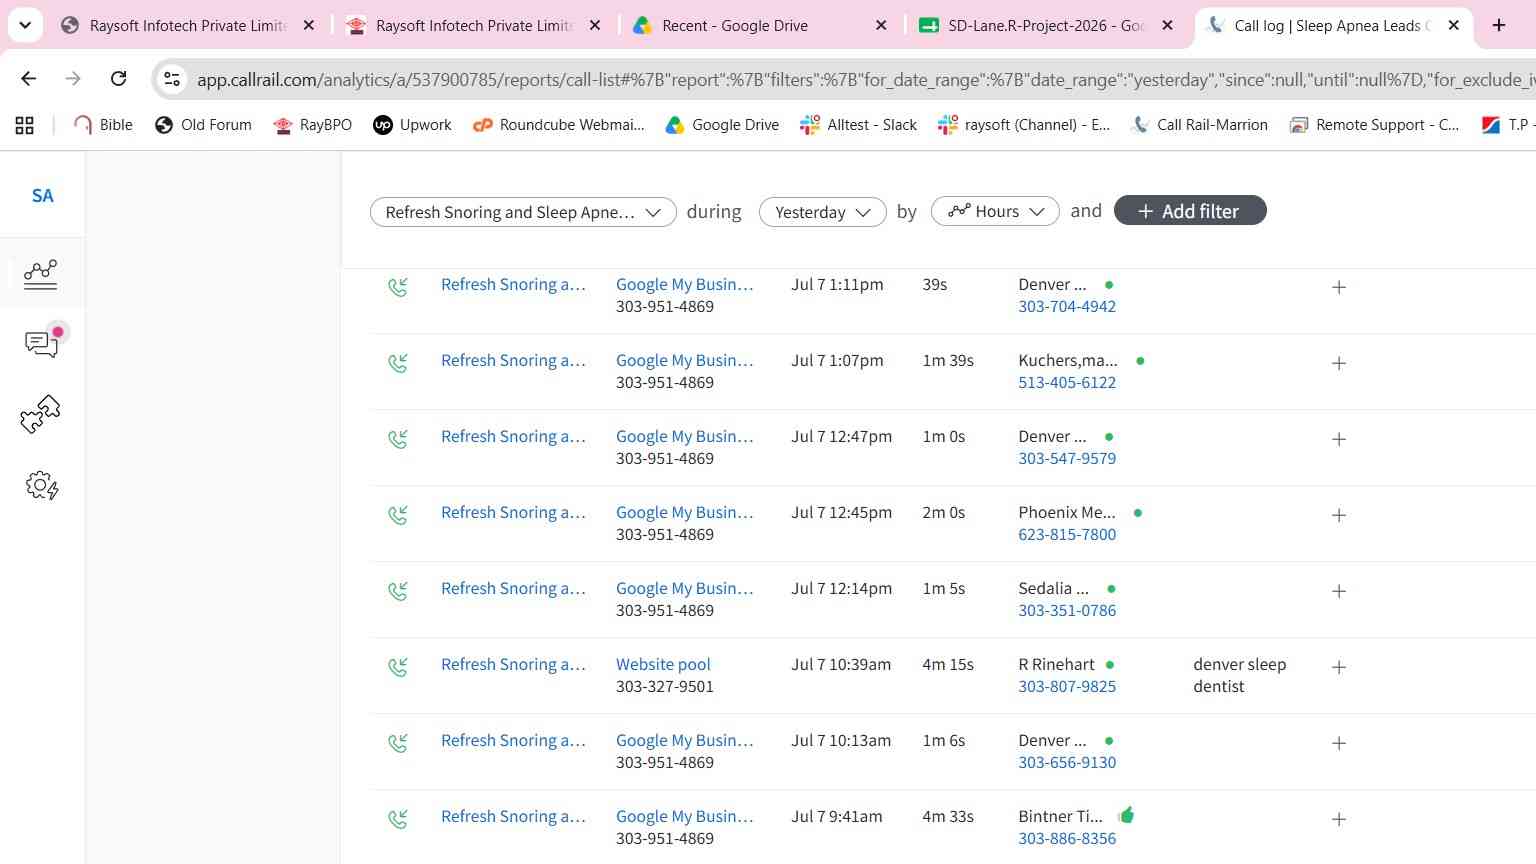
Task: Open phone number link 303-807-9825
Action: click(1067, 686)
